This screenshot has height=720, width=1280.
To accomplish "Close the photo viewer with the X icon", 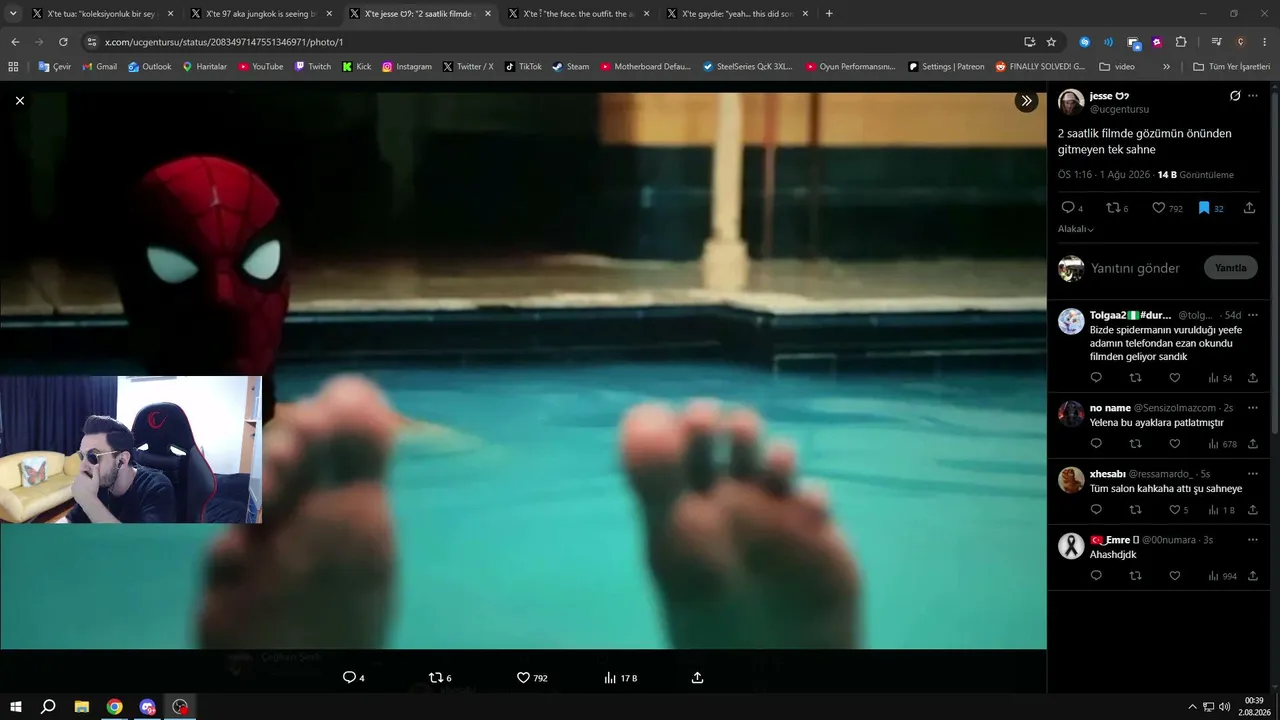I will pyautogui.click(x=20, y=101).
